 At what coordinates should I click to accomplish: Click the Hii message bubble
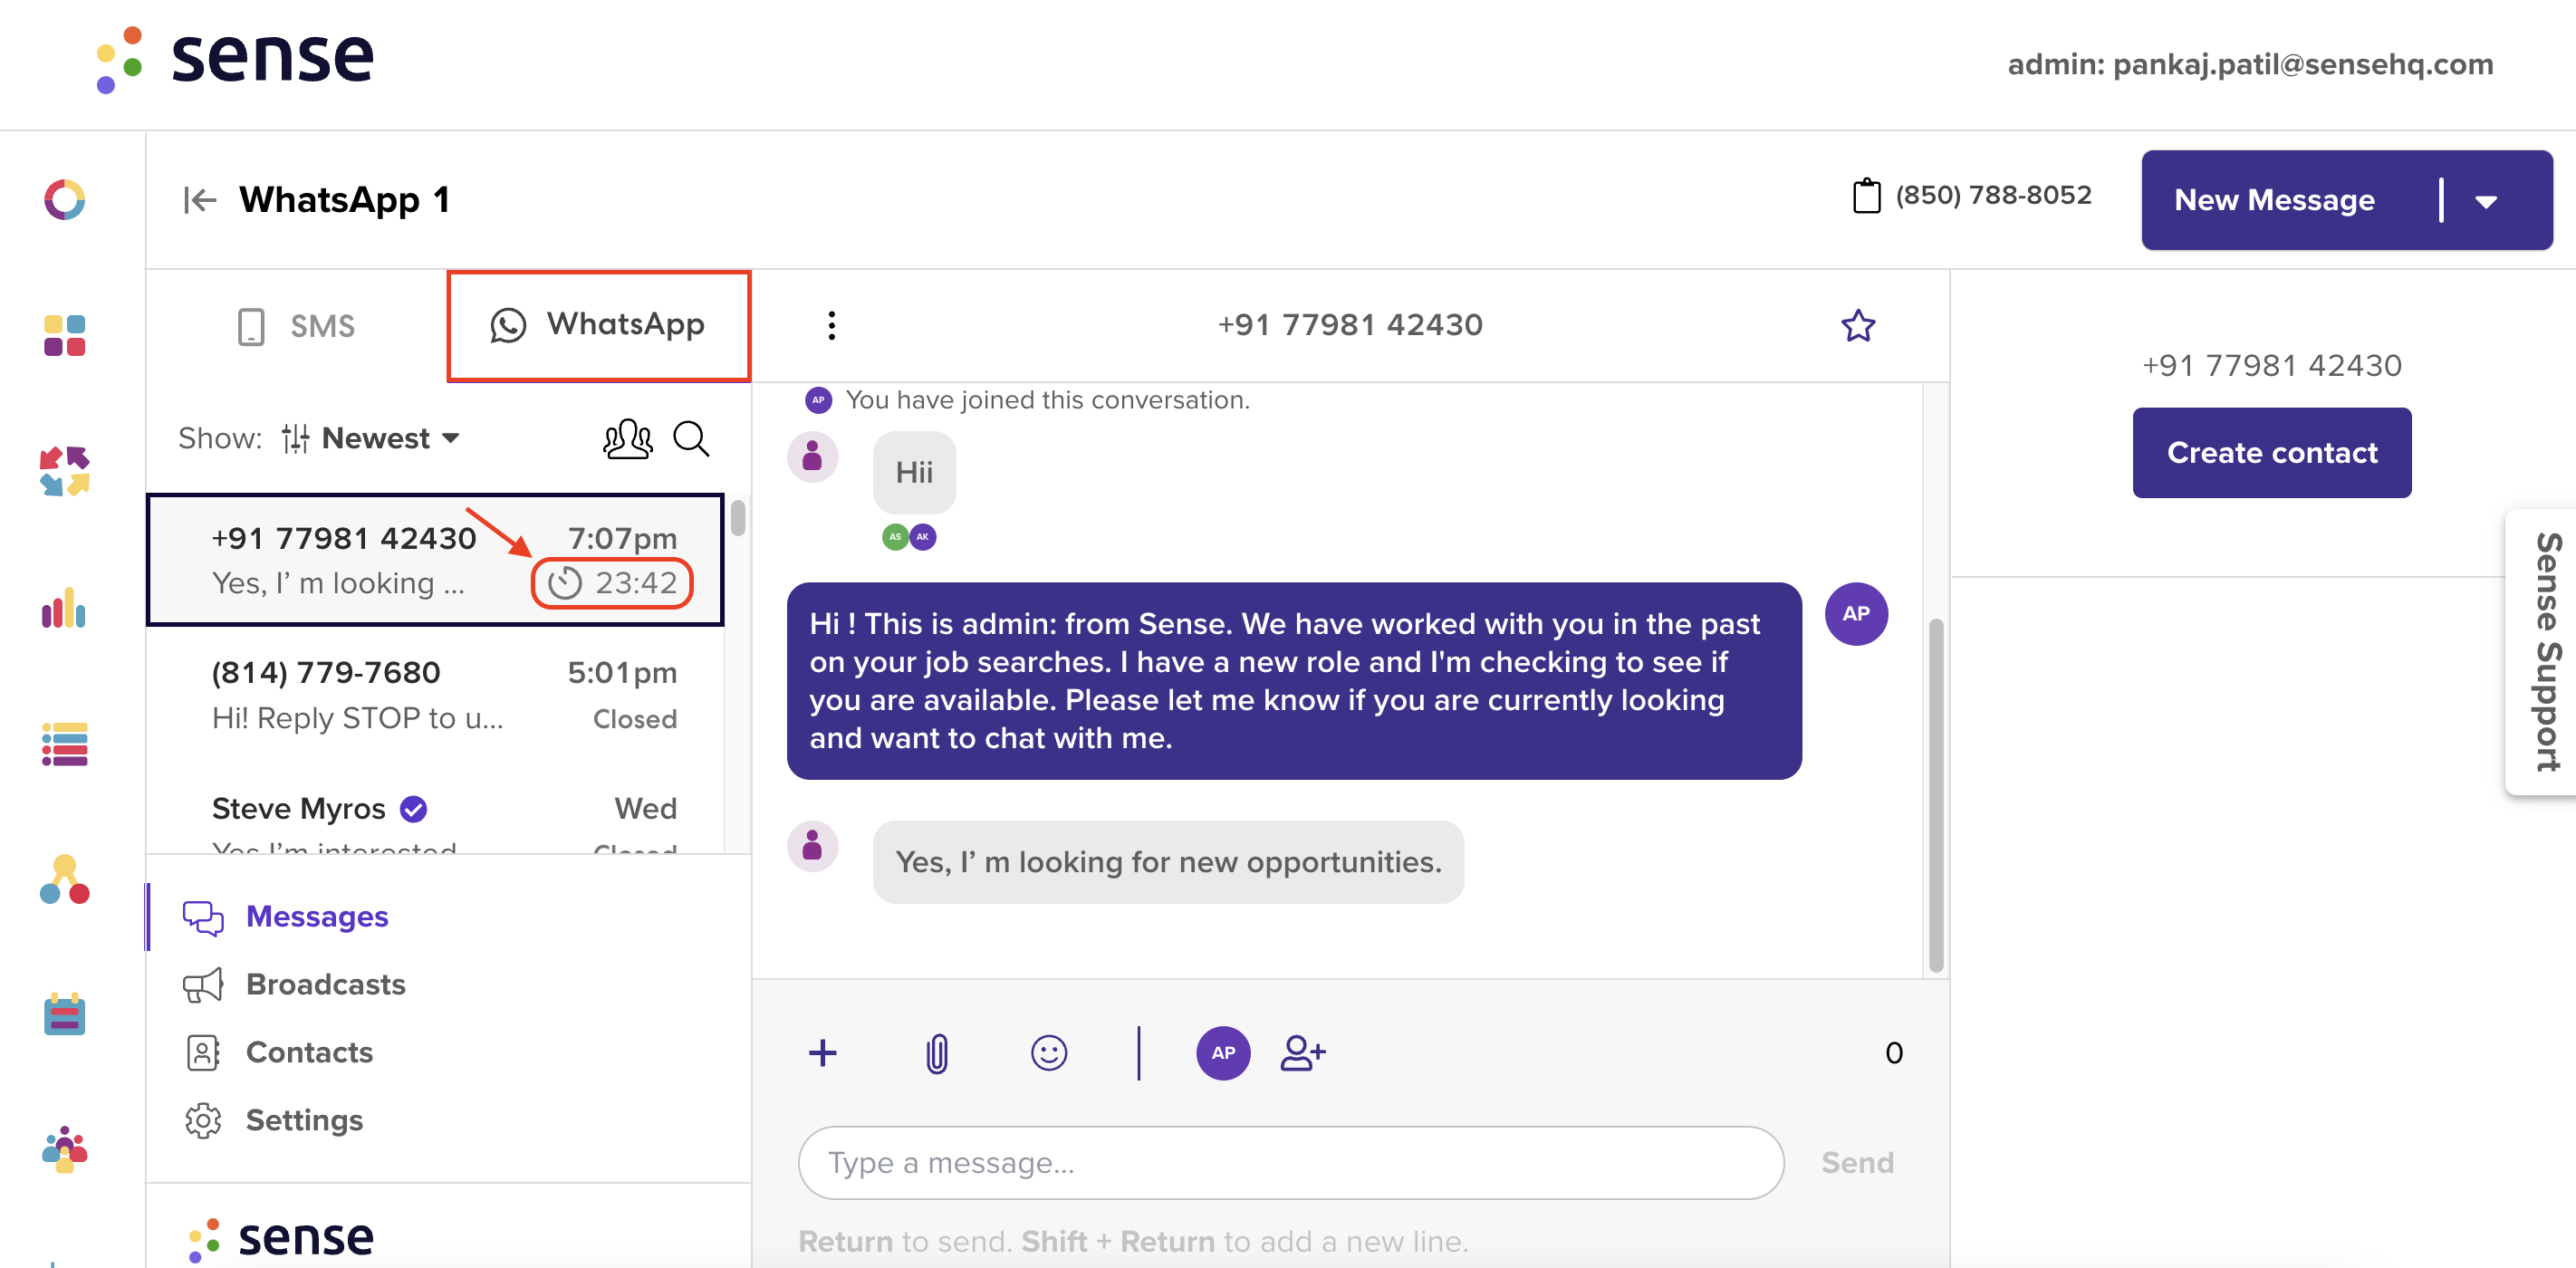point(914,472)
